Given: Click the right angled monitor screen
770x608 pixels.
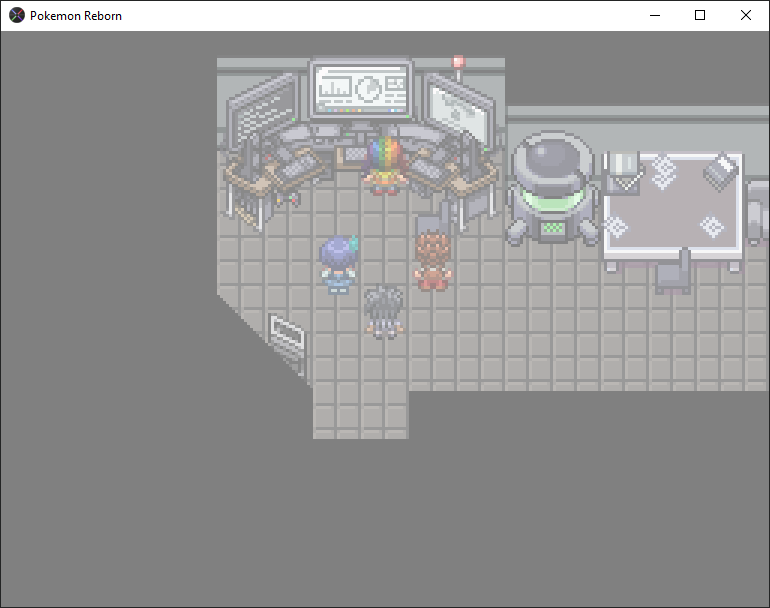Looking at the screenshot, I should 459,111.
